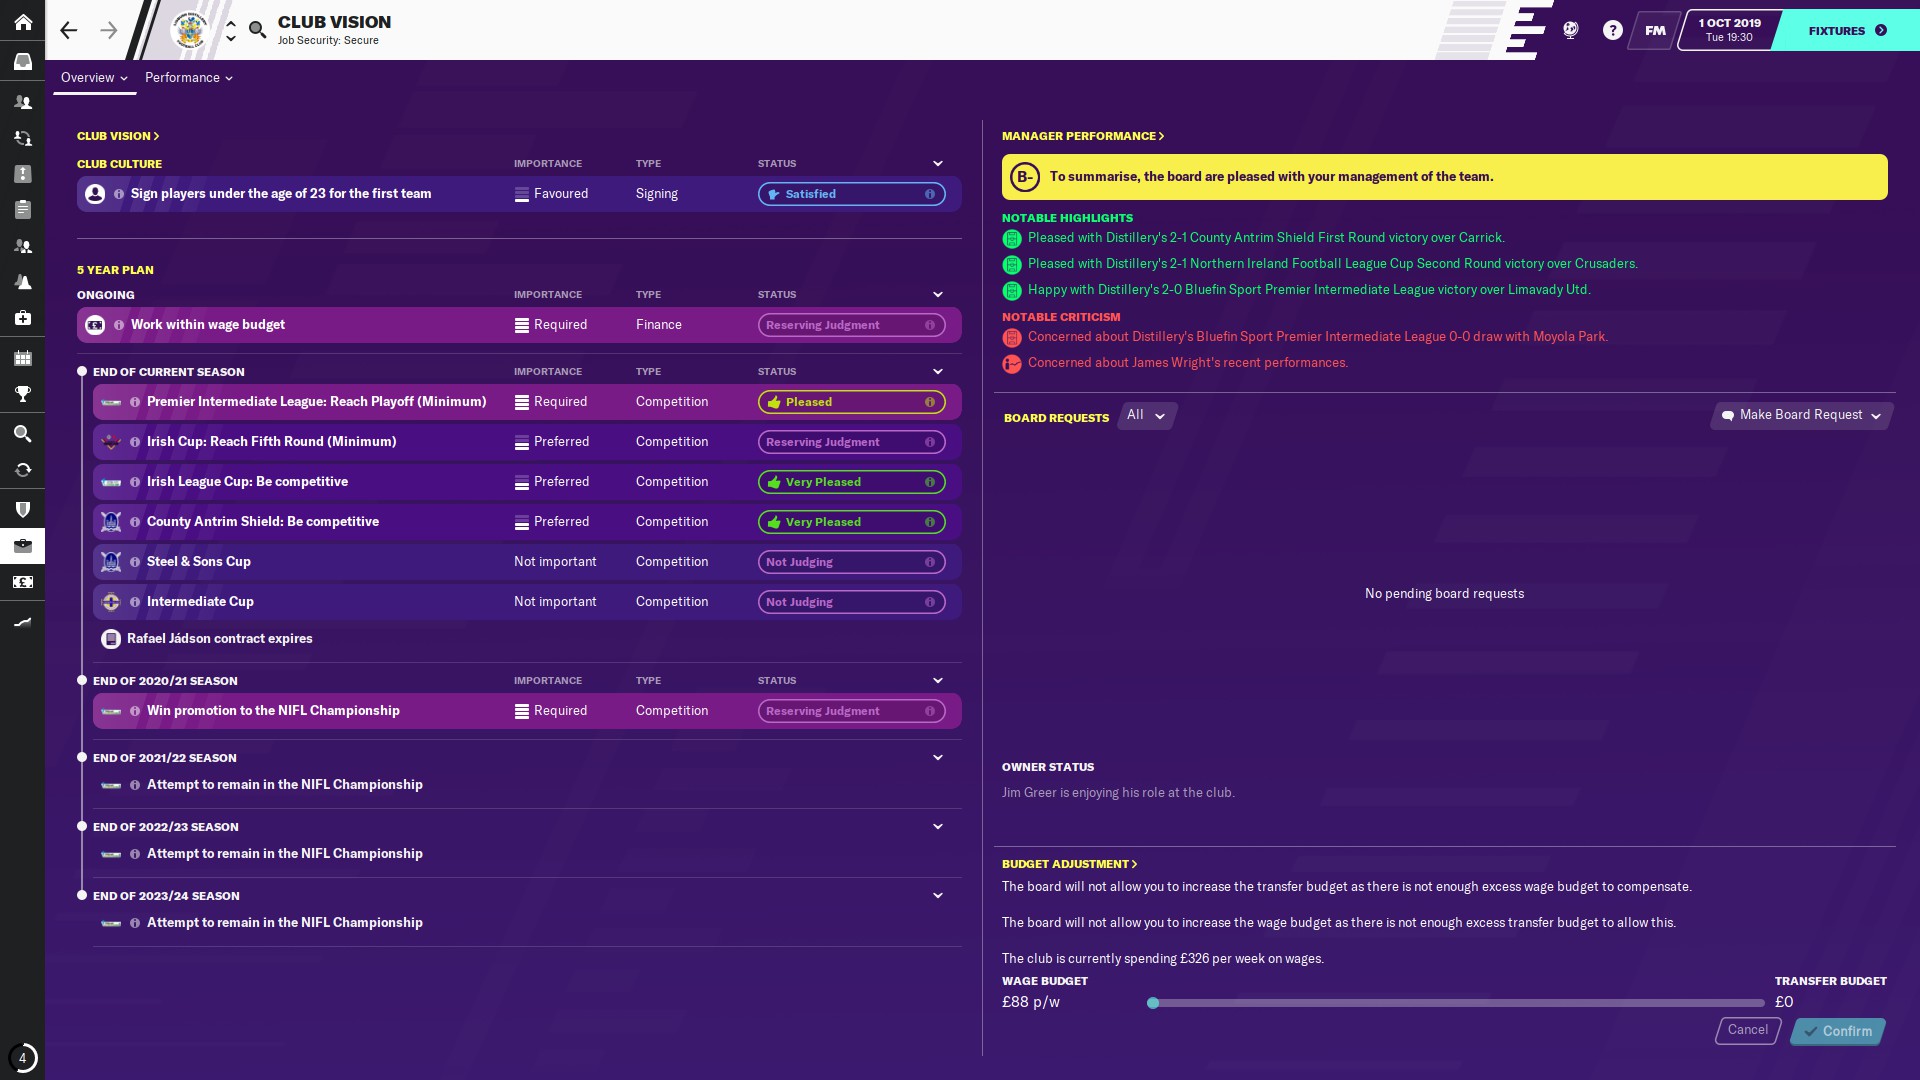This screenshot has width=1920, height=1080.
Task: Go forward with the right arrow
Action: point(109,30)
